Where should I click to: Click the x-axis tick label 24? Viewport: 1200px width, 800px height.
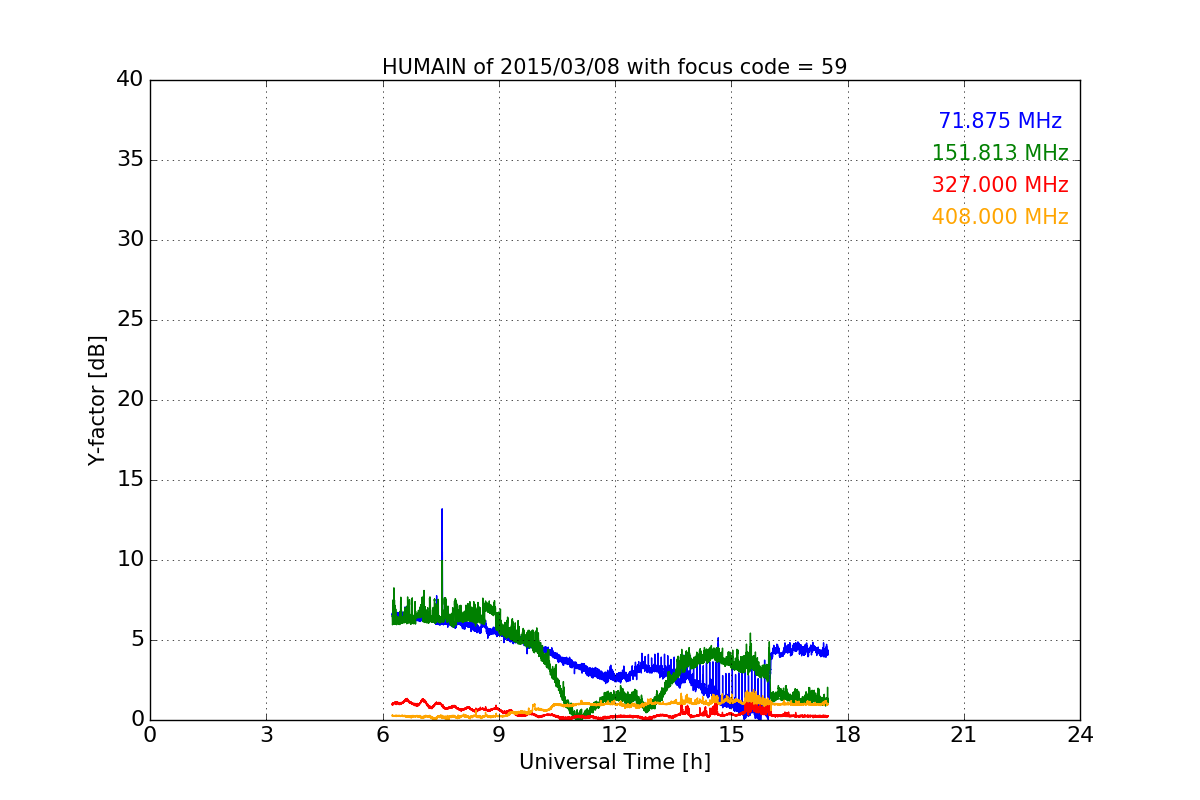[x=1080, y=734]
